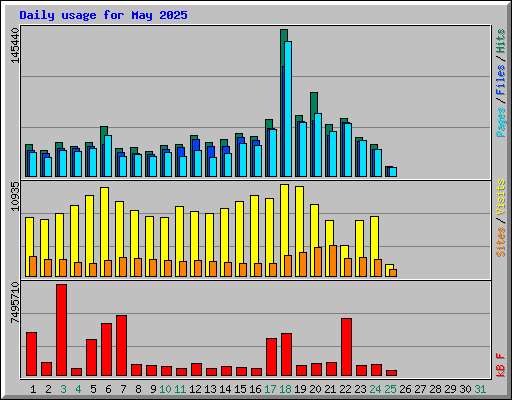Click x-axis day label 22
Viewport: 512px width, 400px height.
345,389
